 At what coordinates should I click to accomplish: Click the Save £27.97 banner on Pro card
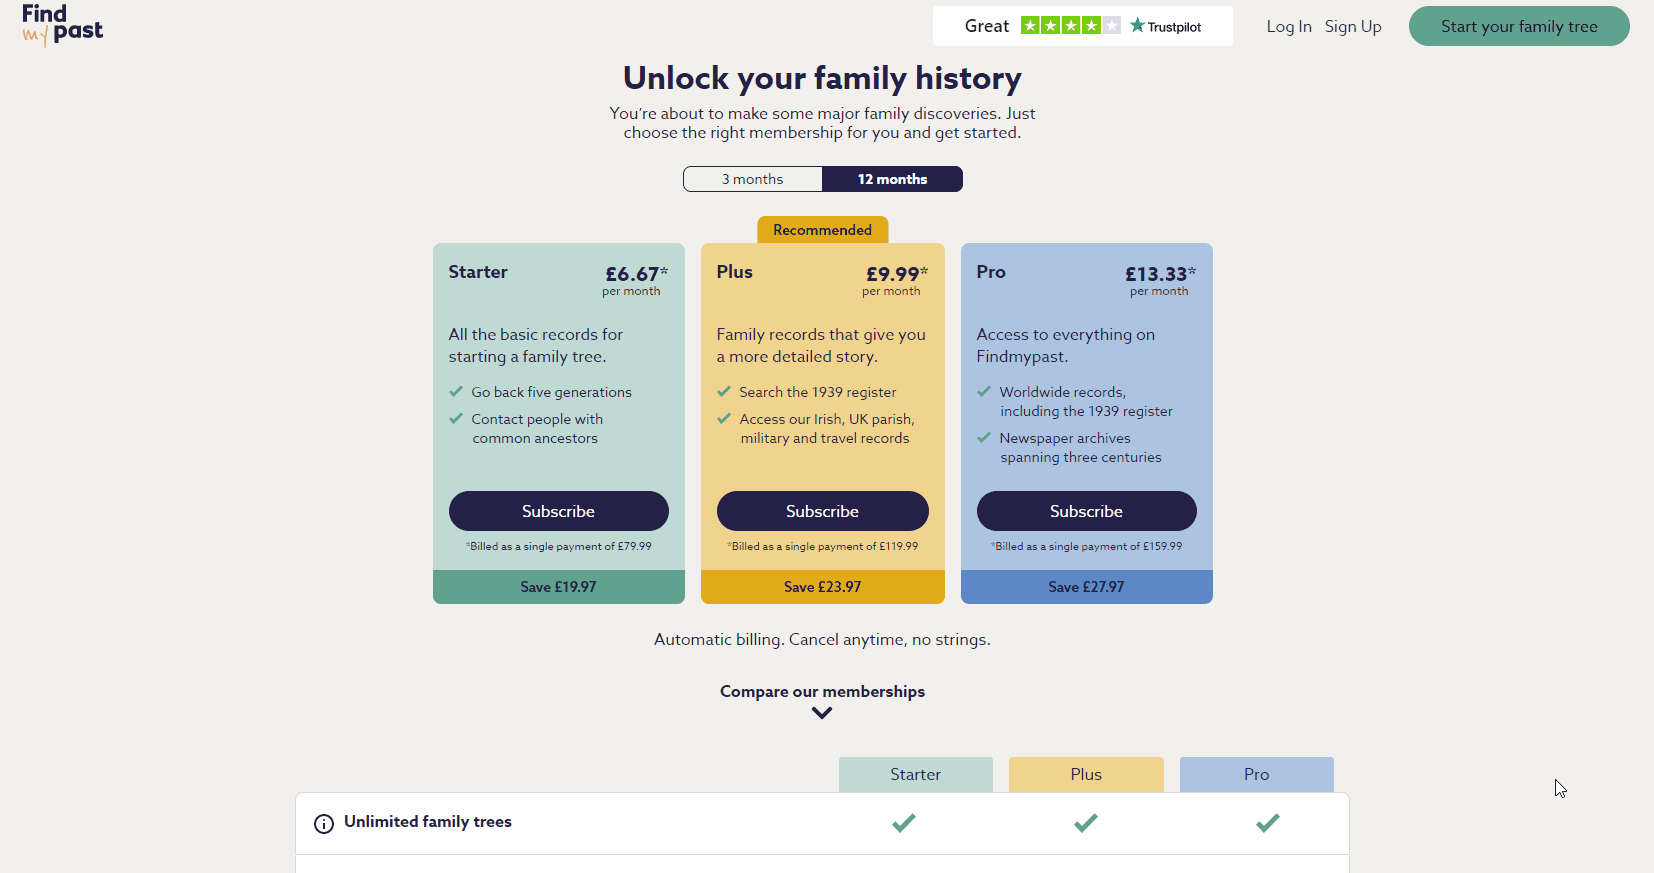click(x=1086, y=587)
